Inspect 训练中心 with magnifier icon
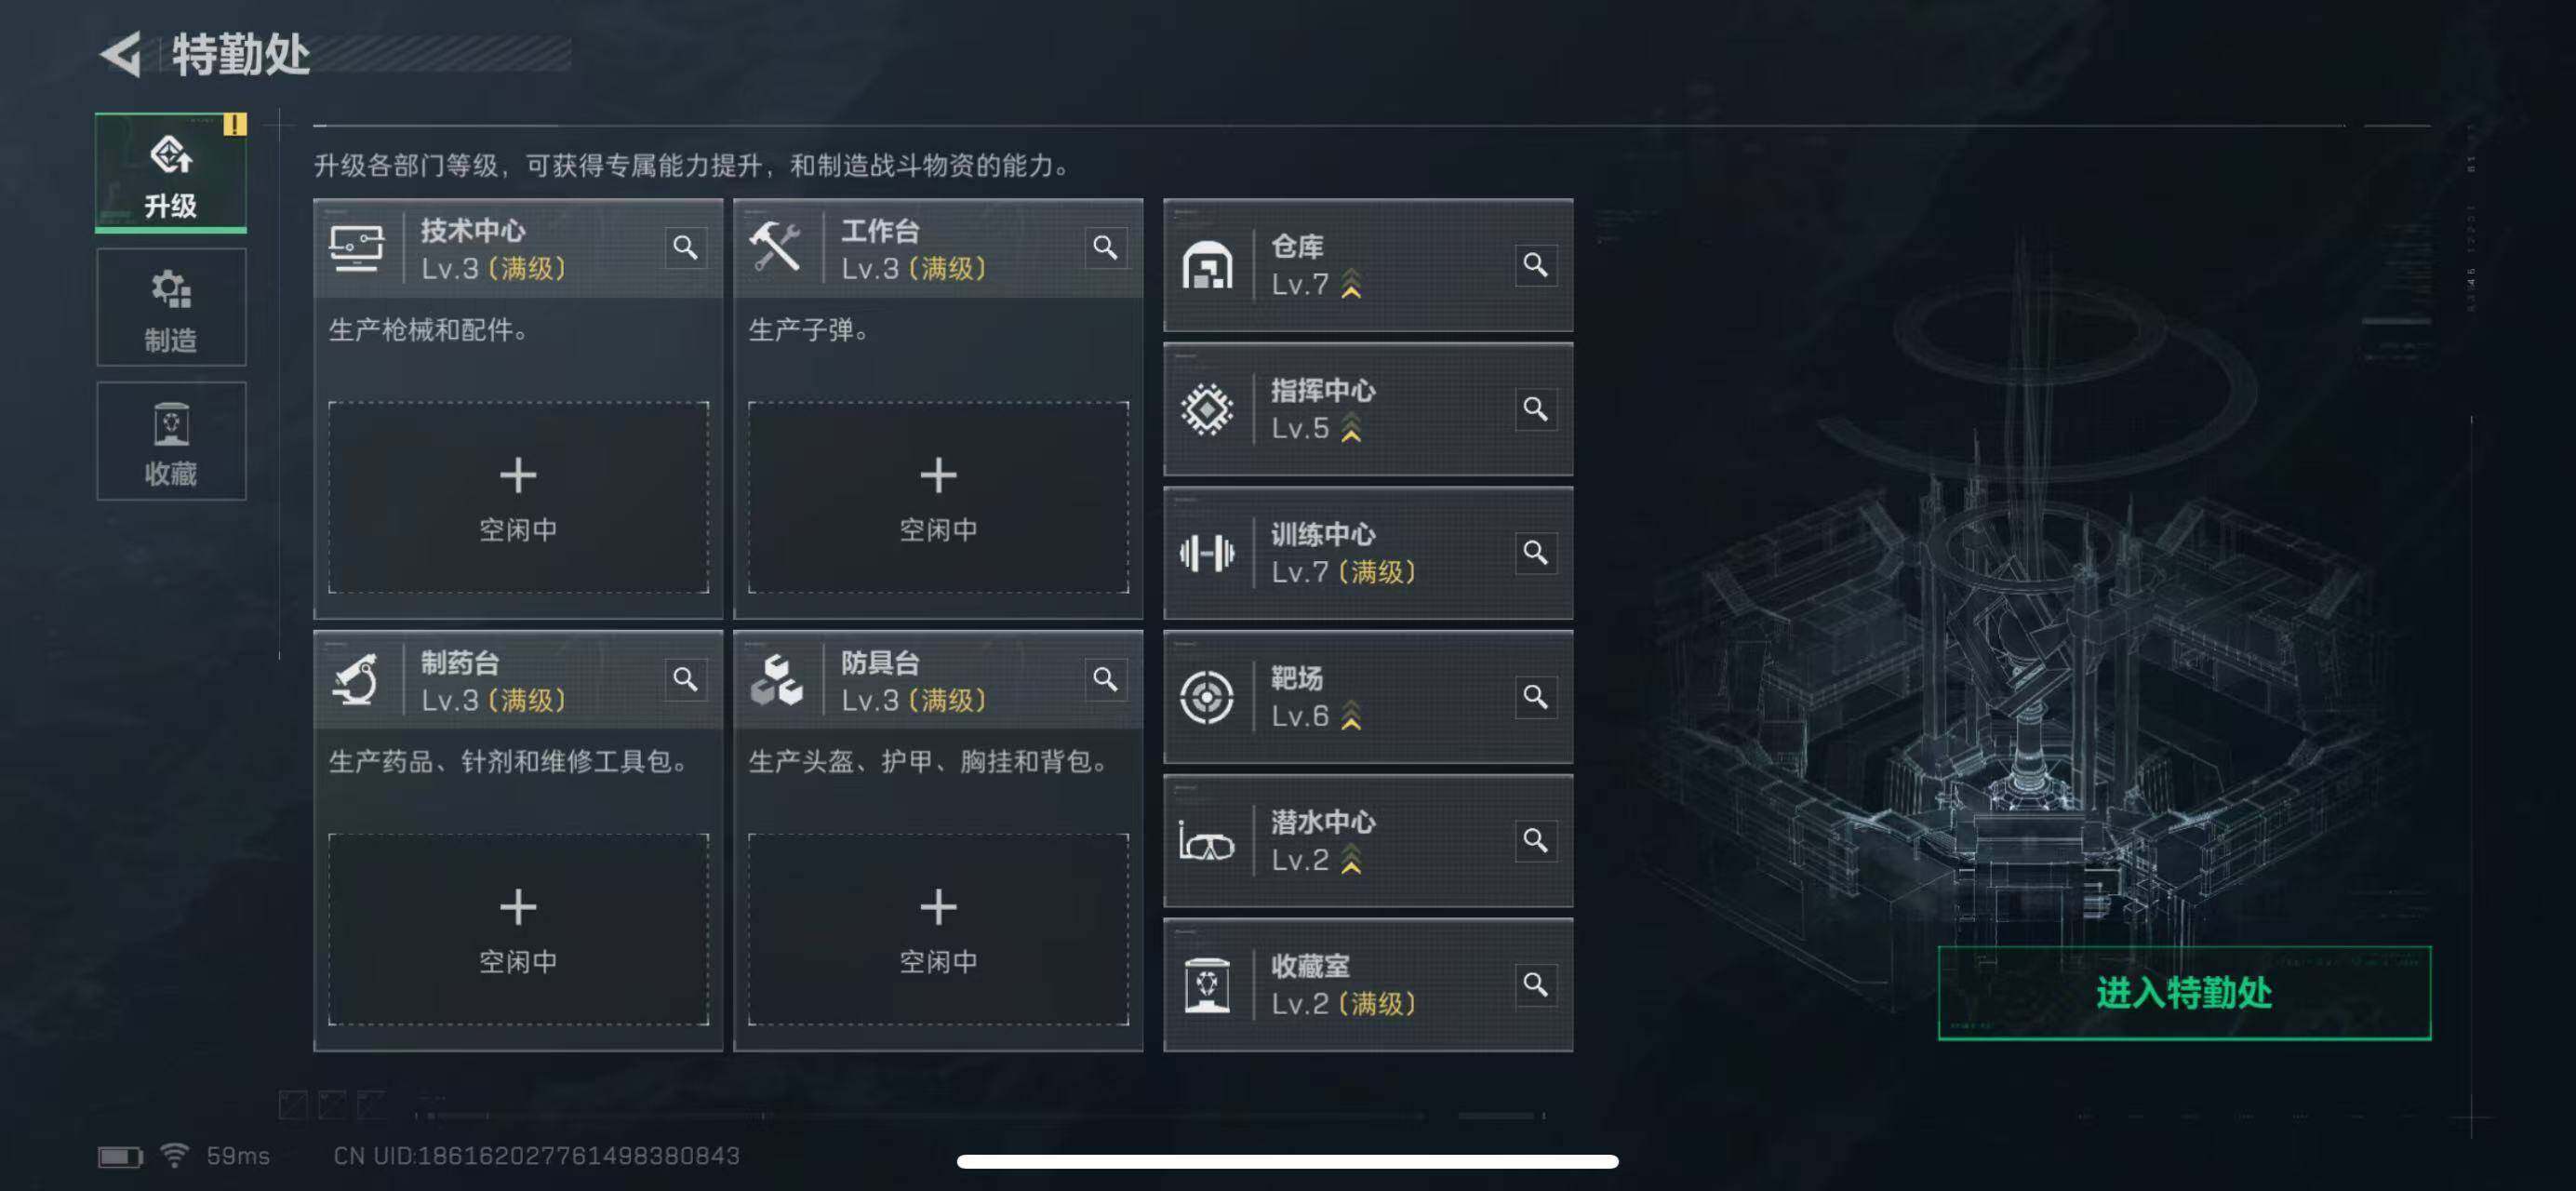The width and height of the screenshot is (2576, 1191). click(1536, 552)
